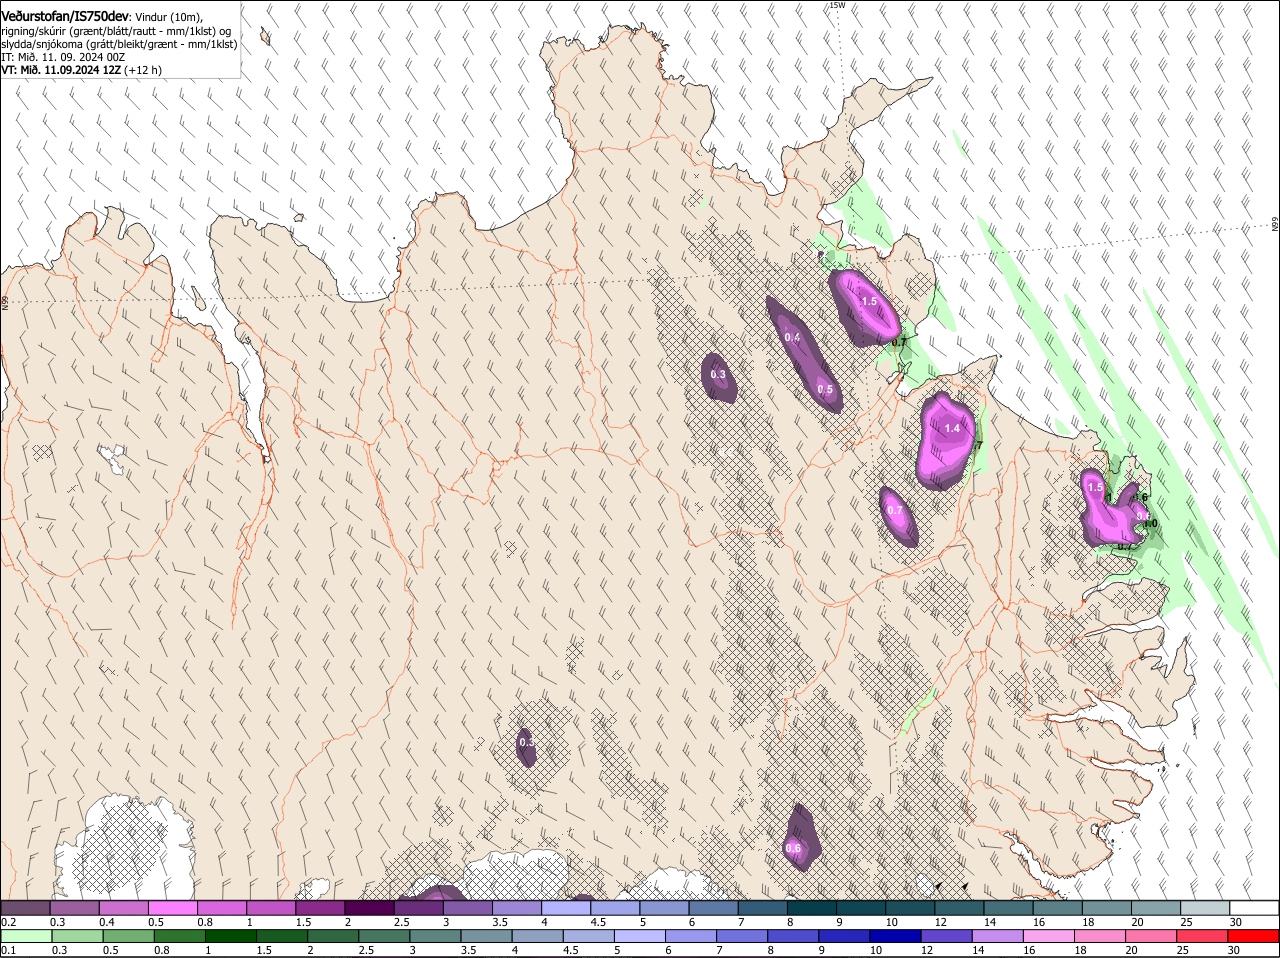Screen dimensions: 1280x958
Task: Click the 'rigning/skúrir' description line
Action: pyautogui.click(x=116, y=31)
